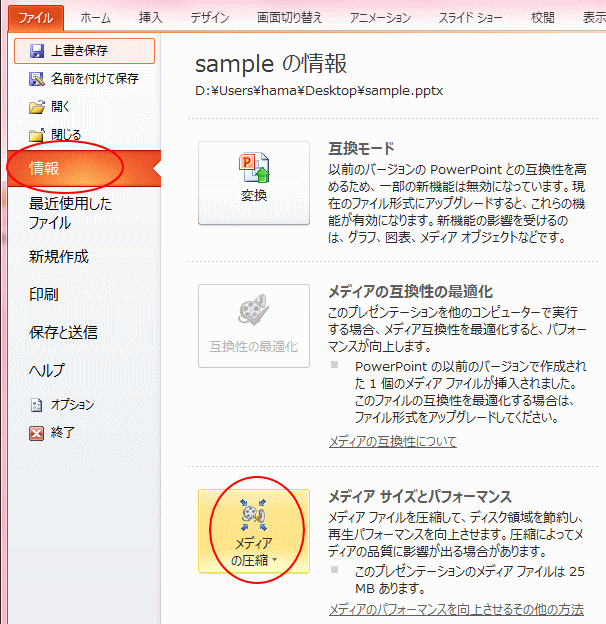Click the 25 MB media file size text
This screenshot has height=624, width=606.
pyautogui.click(x=470, y=580)
